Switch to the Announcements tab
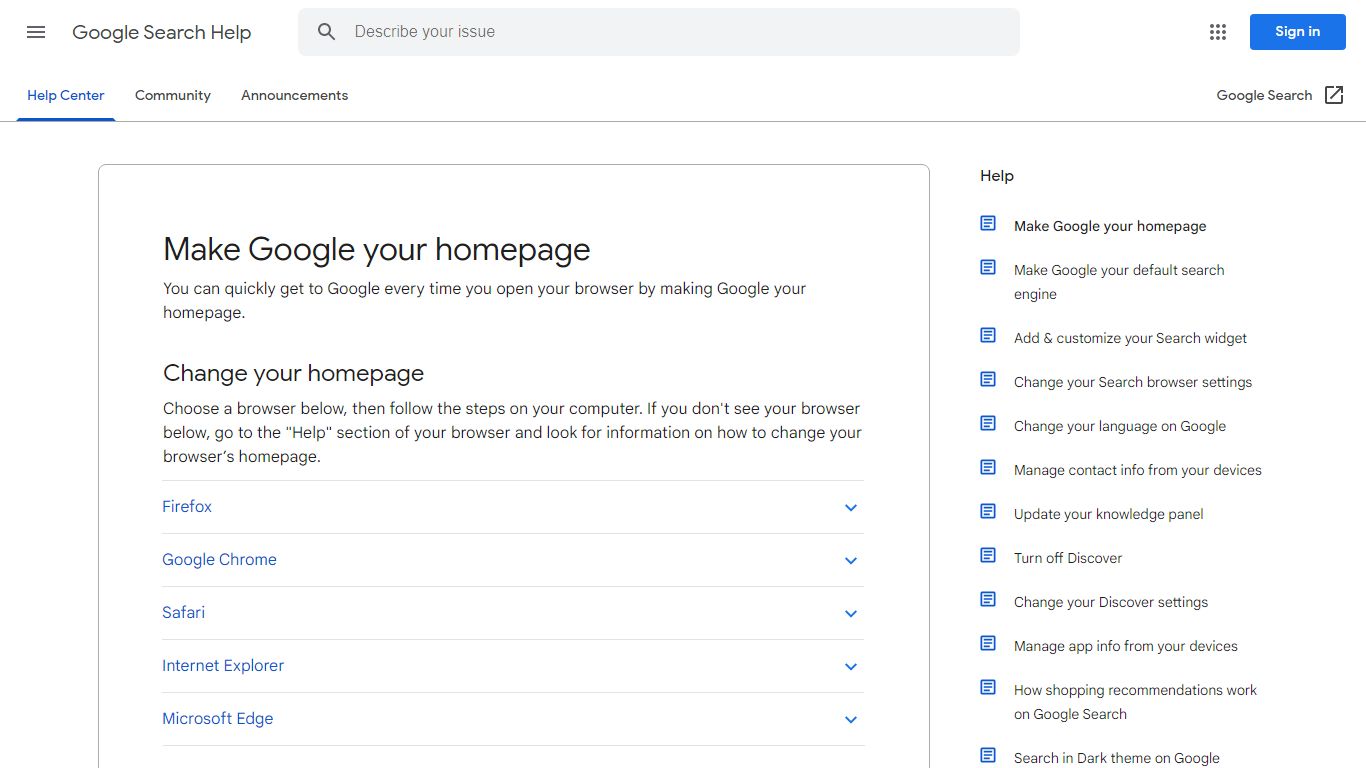 pyautogui.click(x=295, y=96)
